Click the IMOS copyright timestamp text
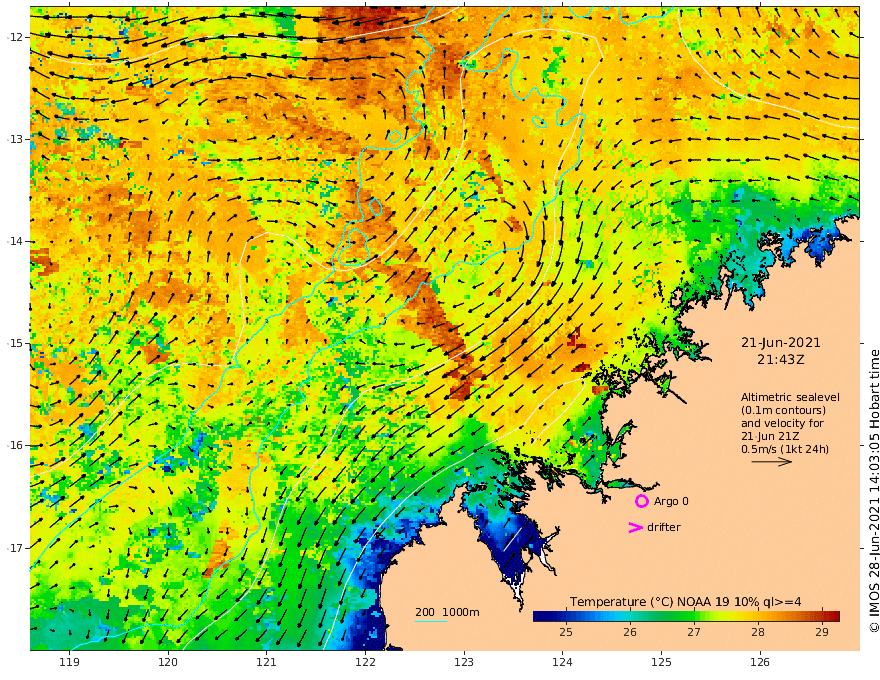The height and width of the screenshot is (680, 880). [874, 491]
